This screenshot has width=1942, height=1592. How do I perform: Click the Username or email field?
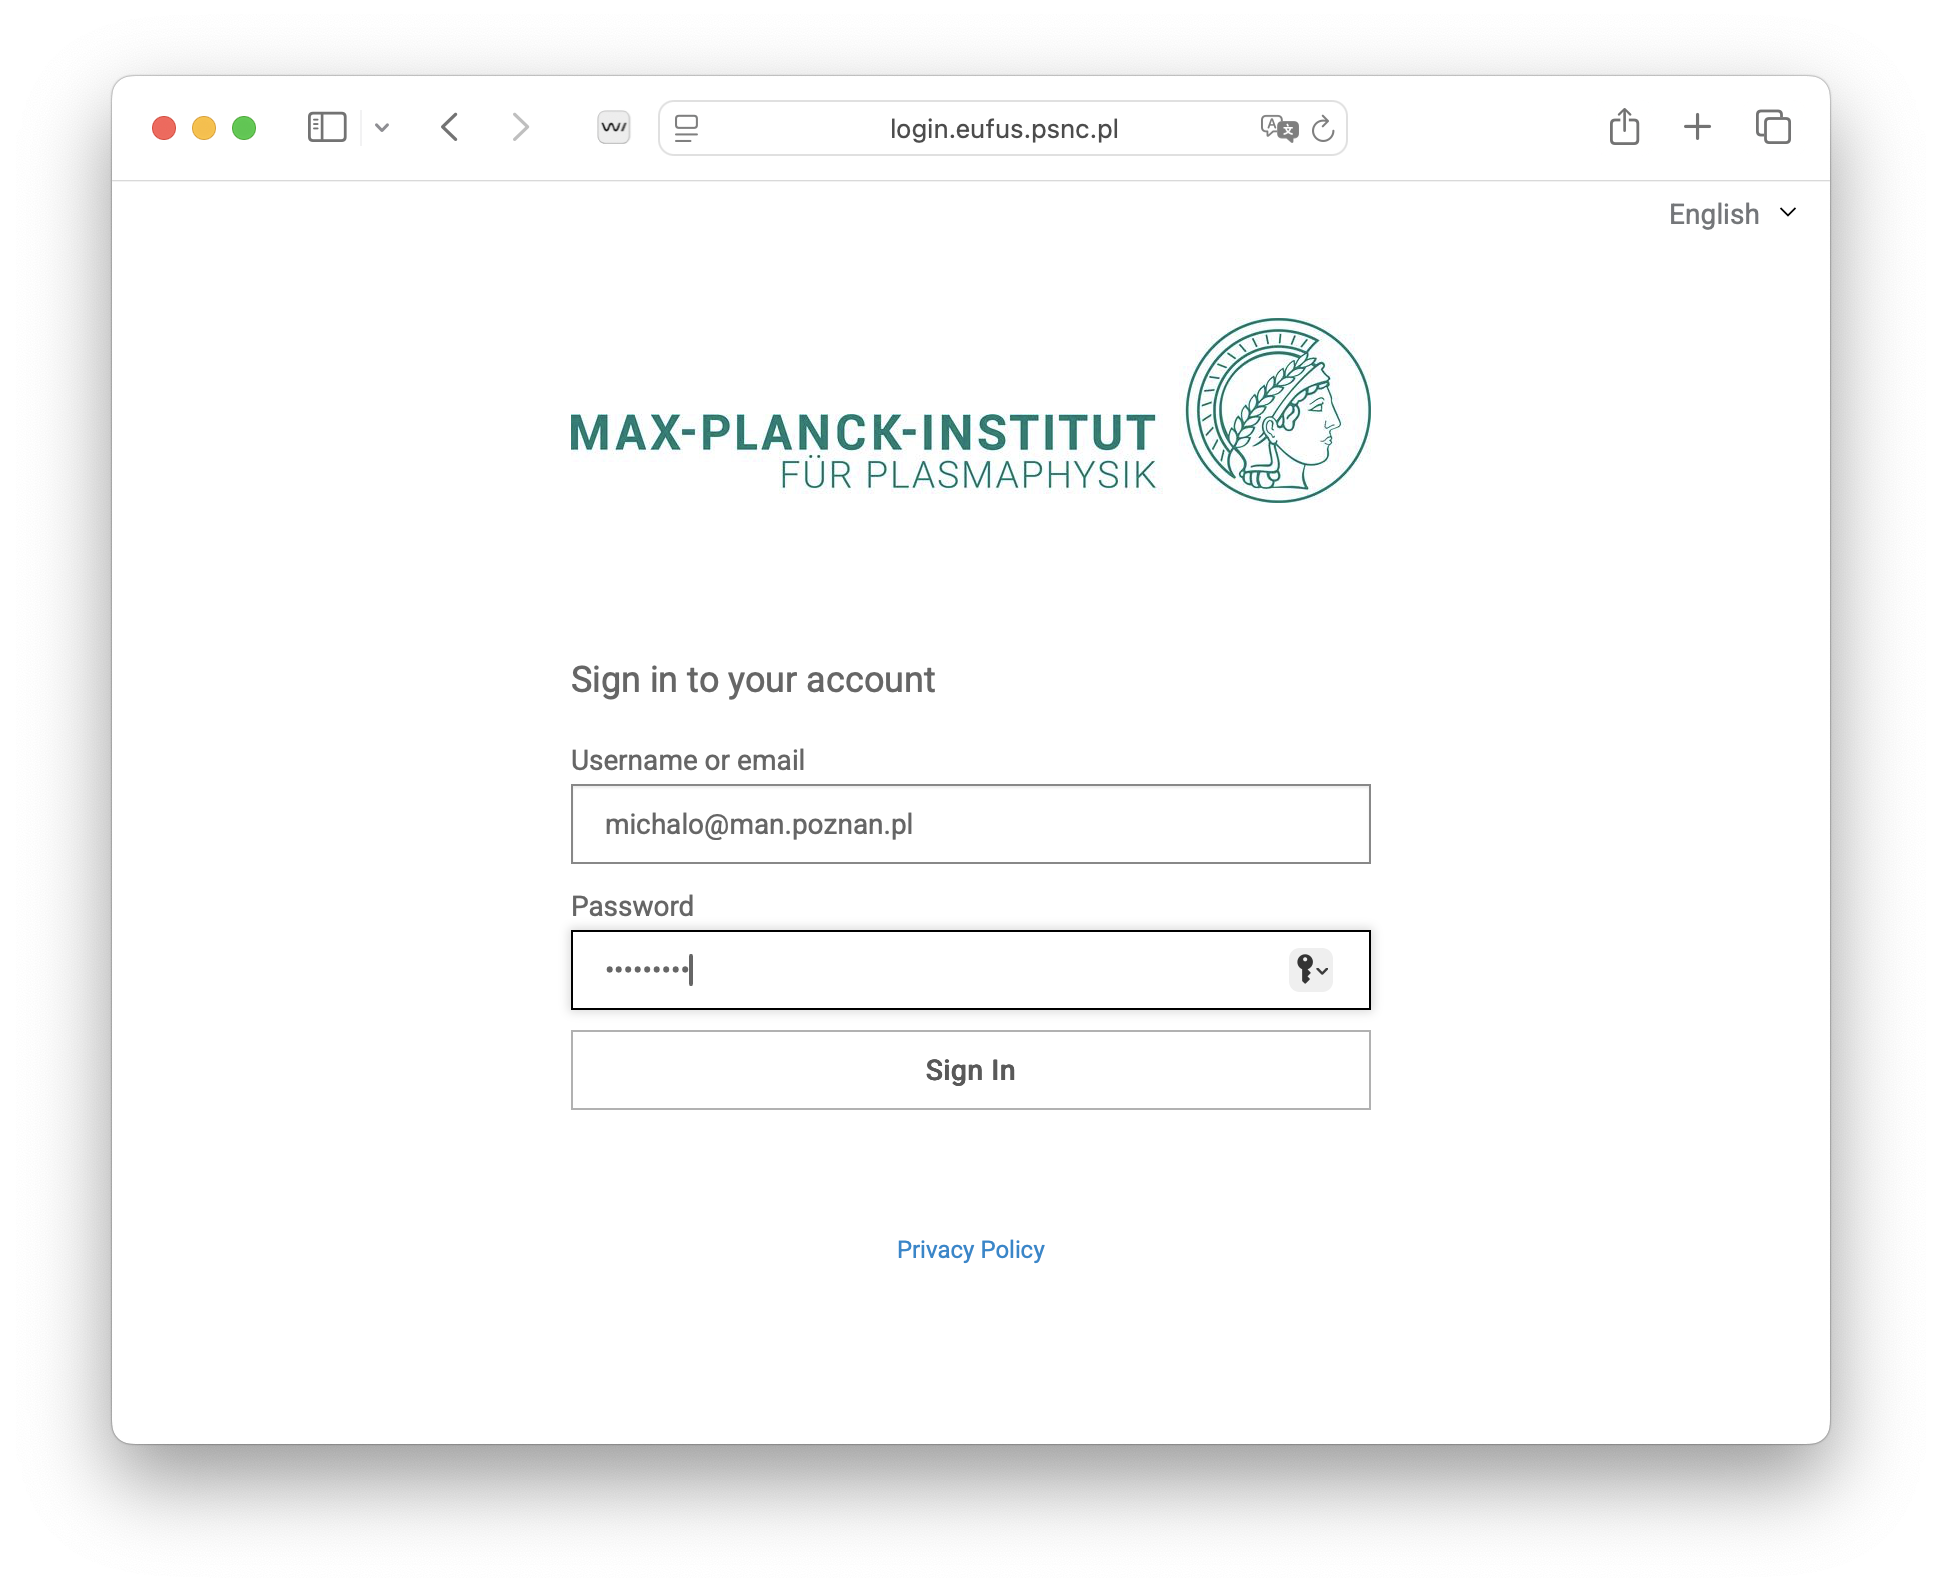tap(970, 824)
